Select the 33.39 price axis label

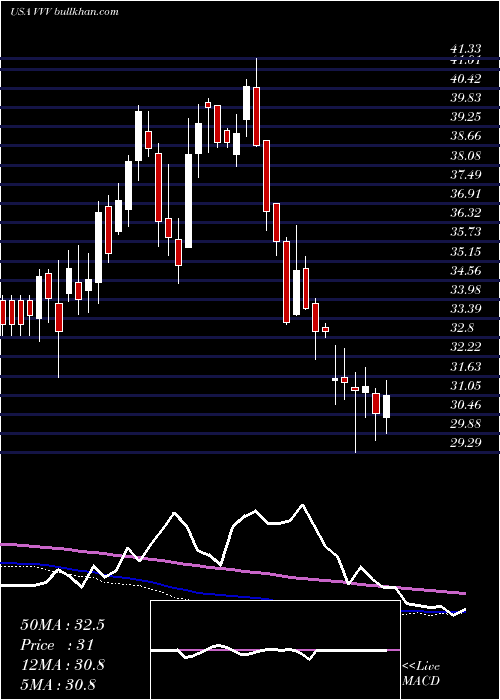(466, 308)
